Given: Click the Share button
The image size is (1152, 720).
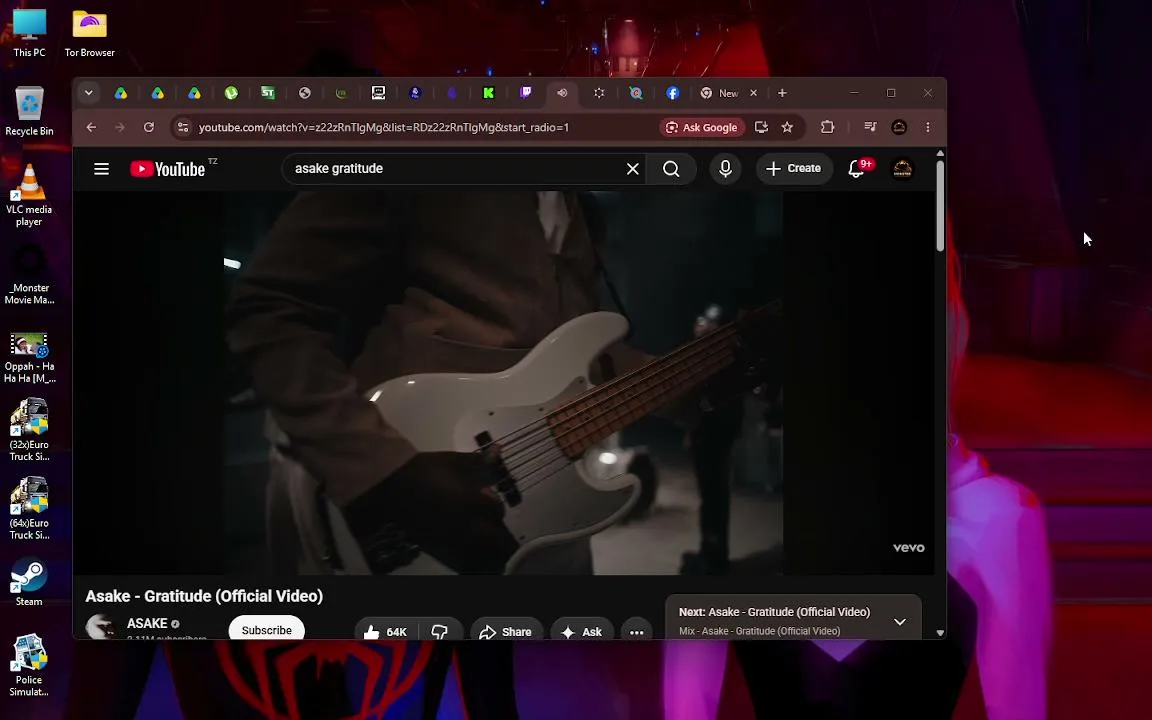Looking at the screenshot, I should (x=505, y=632).
